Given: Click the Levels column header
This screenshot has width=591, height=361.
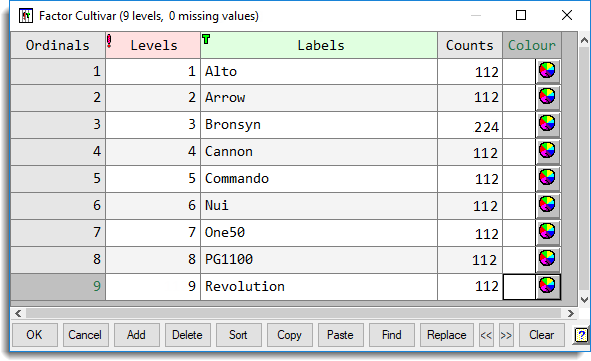Looking at the screenshot, I should 153,45.
